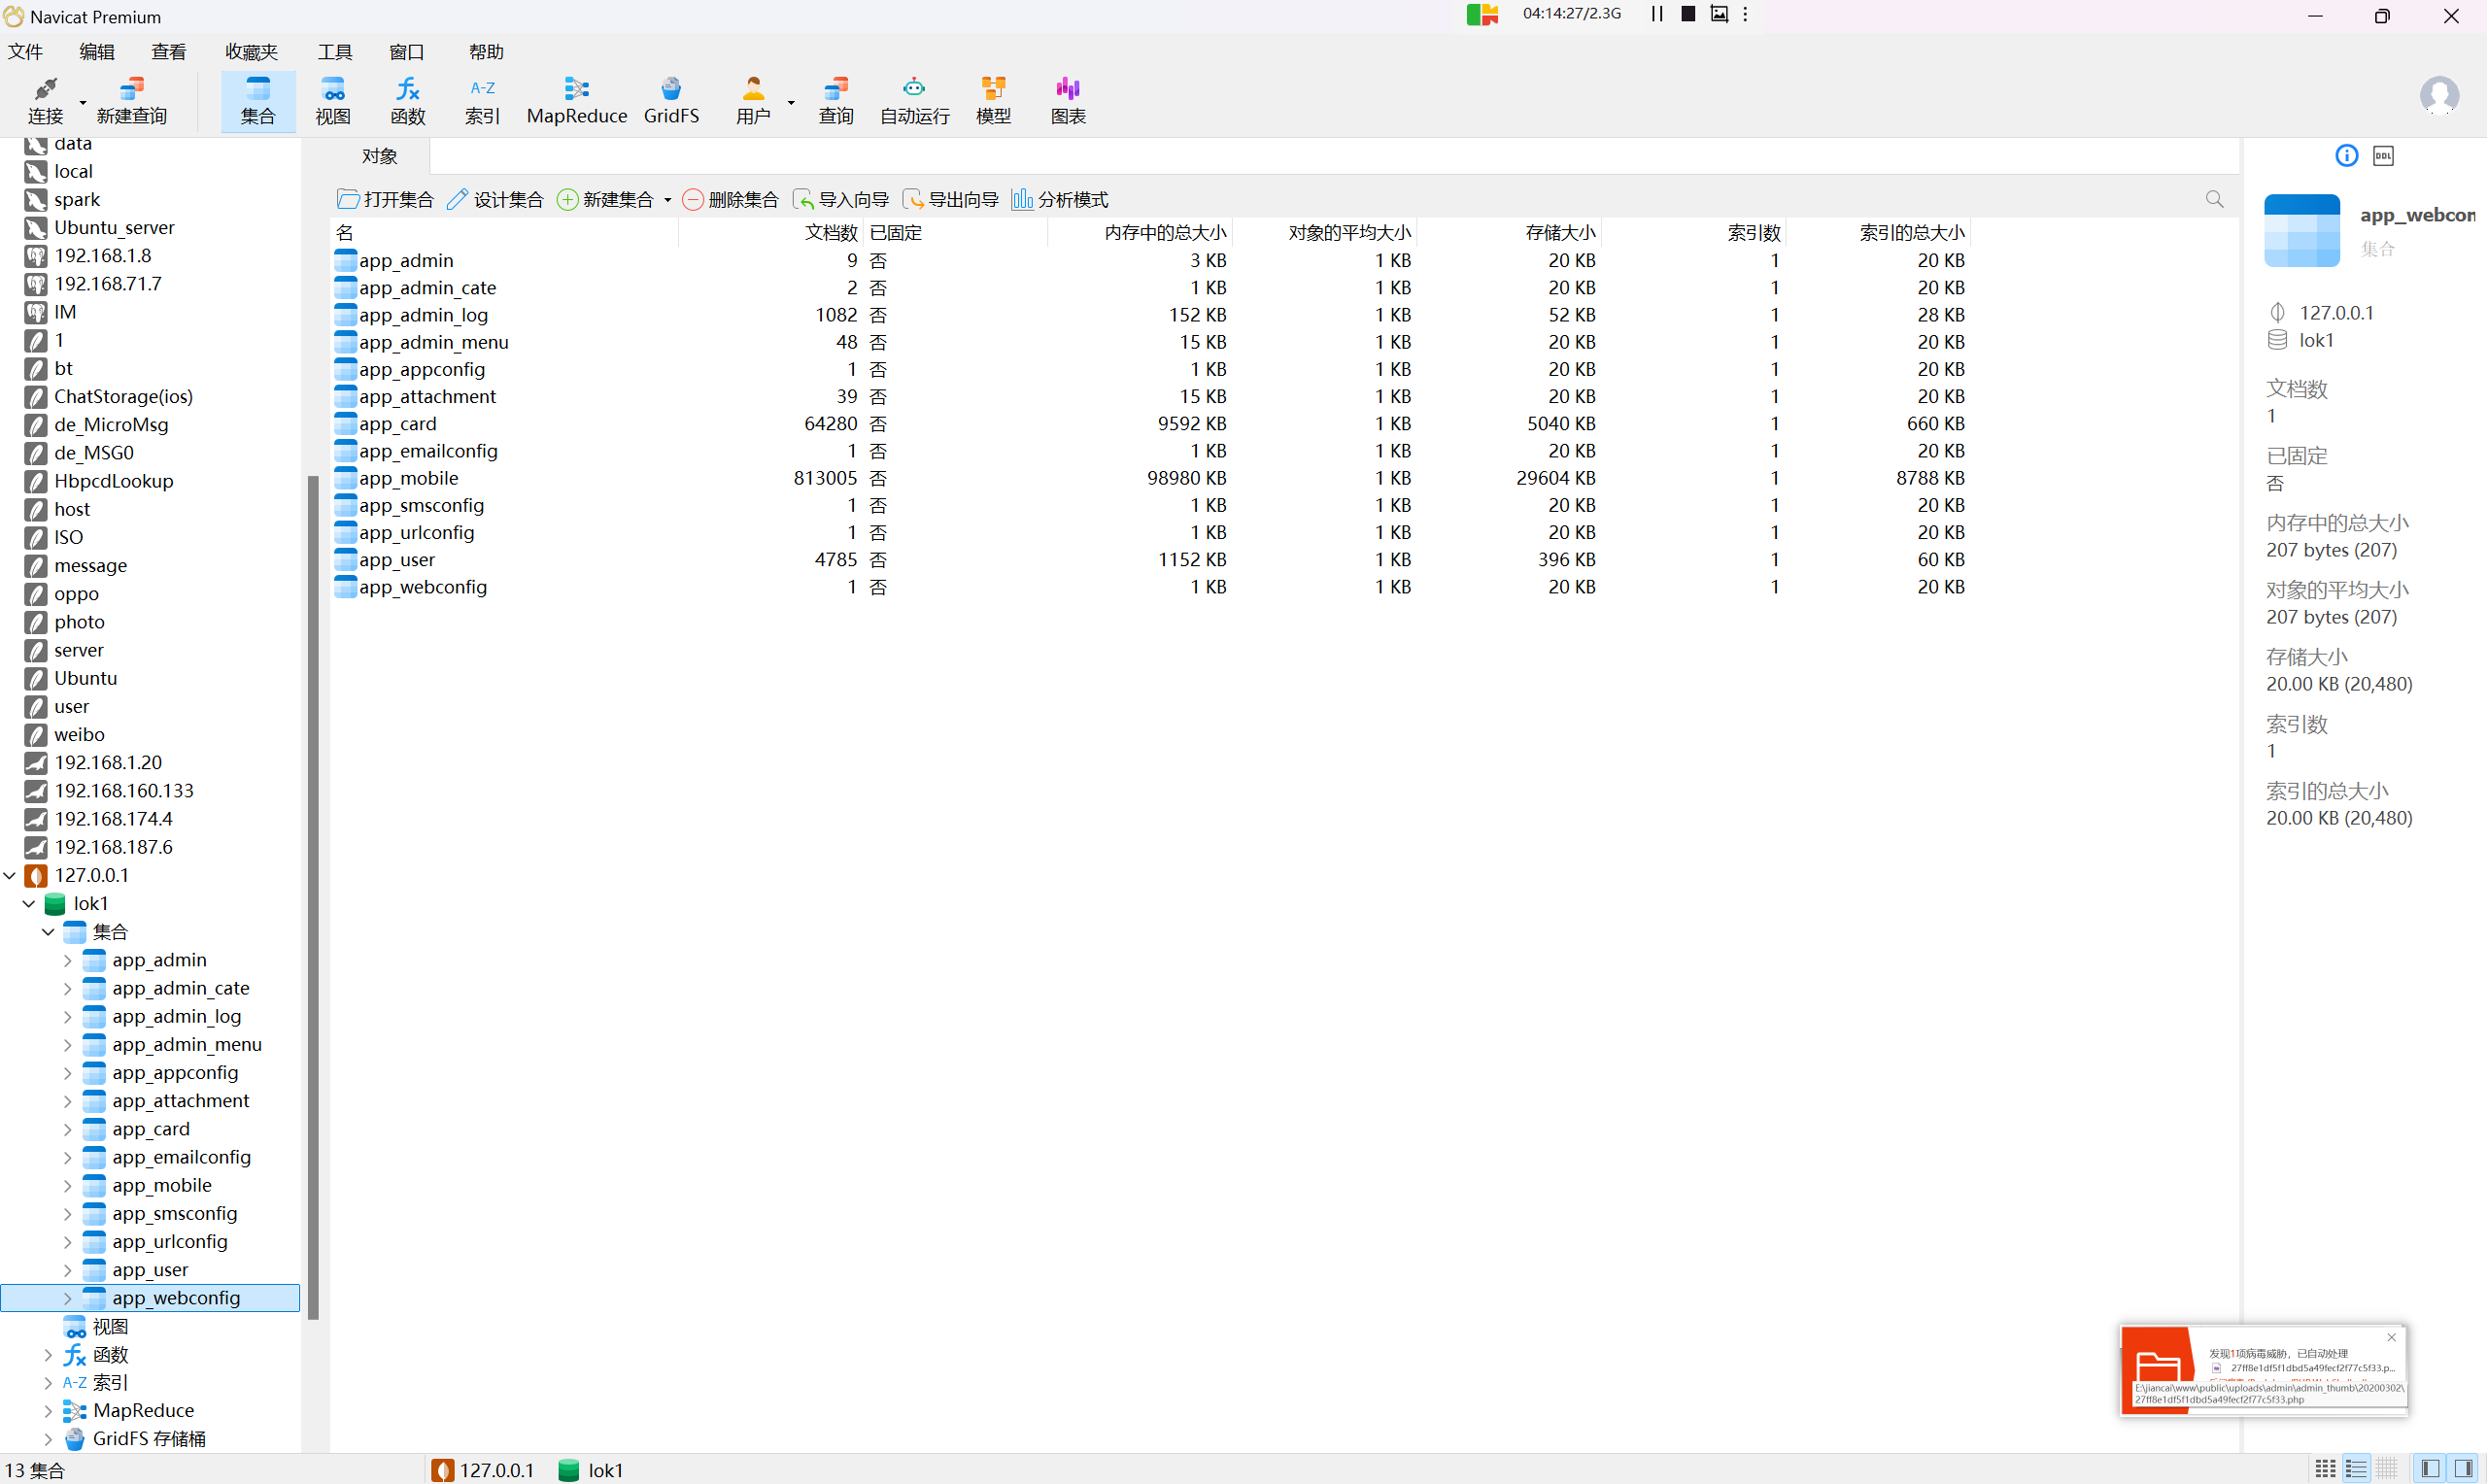Viewport: 2487px width, 1484px height.
Task: Open the Charts (图表) toolbar icon
Action: coord(1068,101)
